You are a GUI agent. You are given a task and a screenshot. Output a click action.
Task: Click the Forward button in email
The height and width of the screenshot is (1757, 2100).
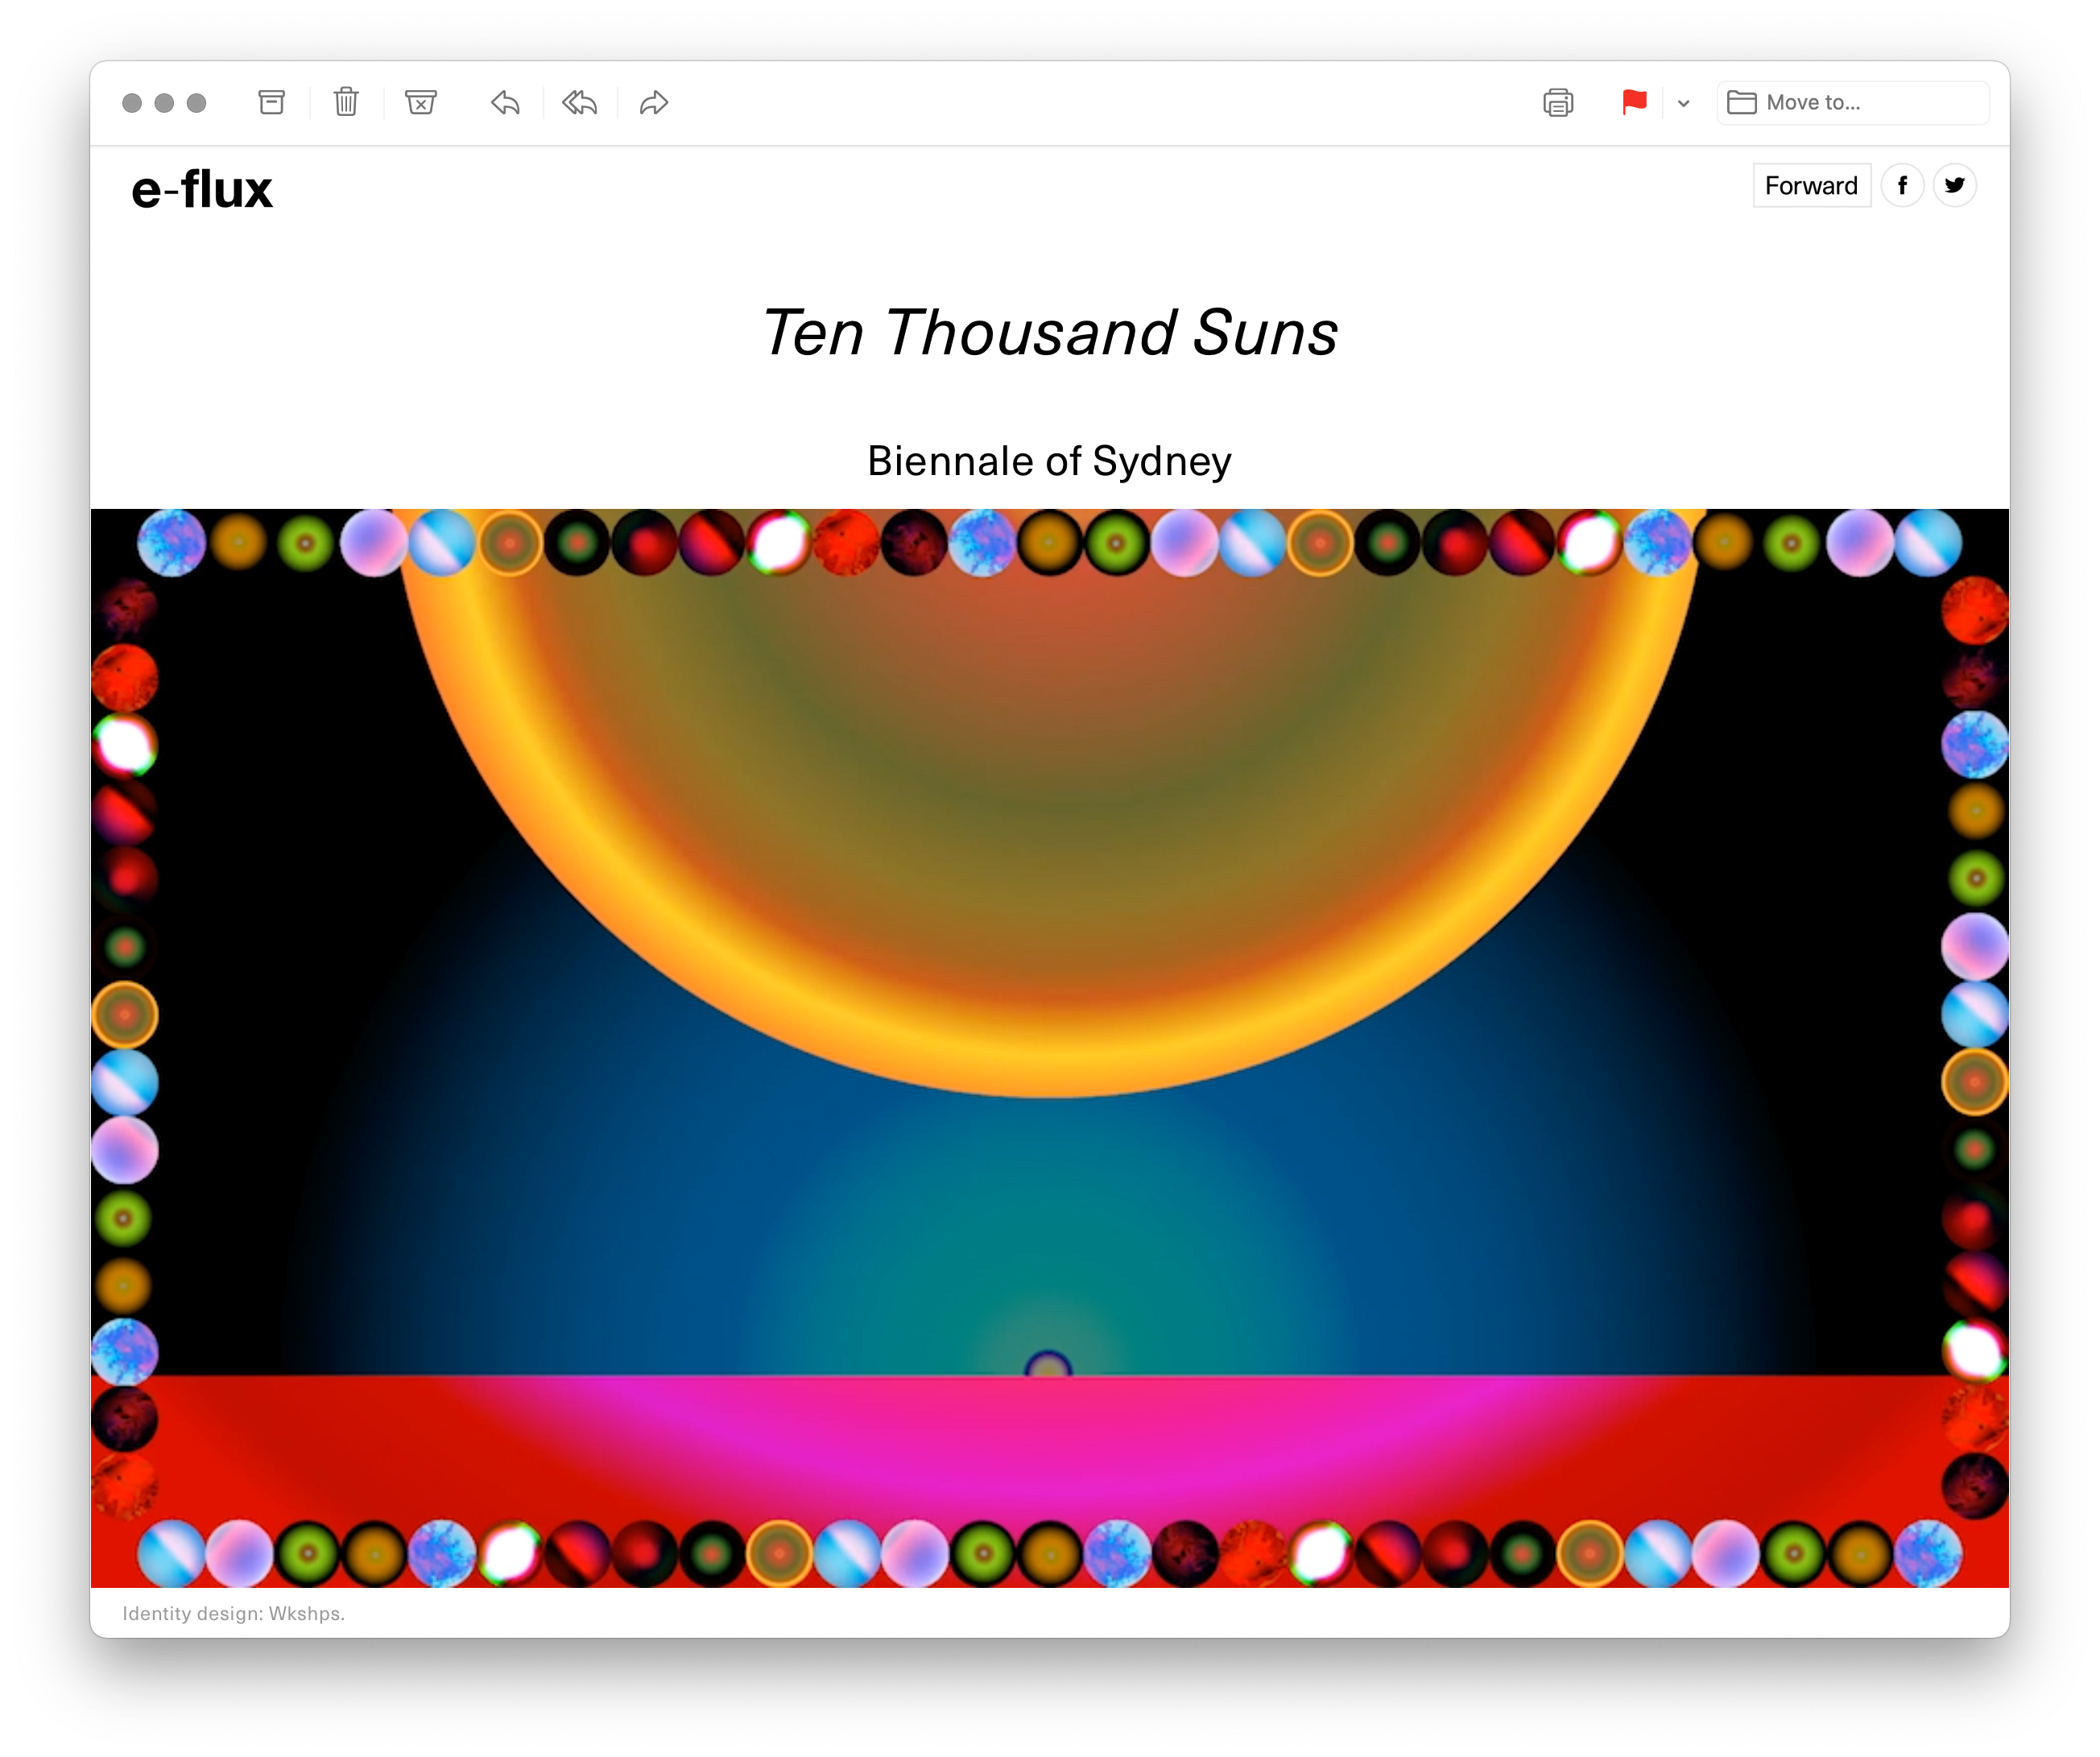pos(1810,186)
